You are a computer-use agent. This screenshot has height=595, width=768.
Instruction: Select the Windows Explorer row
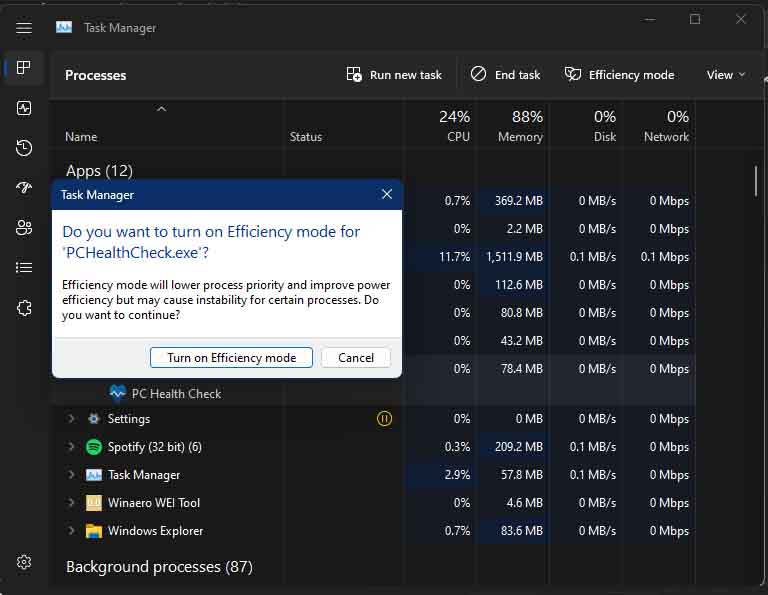click(374, 531)
